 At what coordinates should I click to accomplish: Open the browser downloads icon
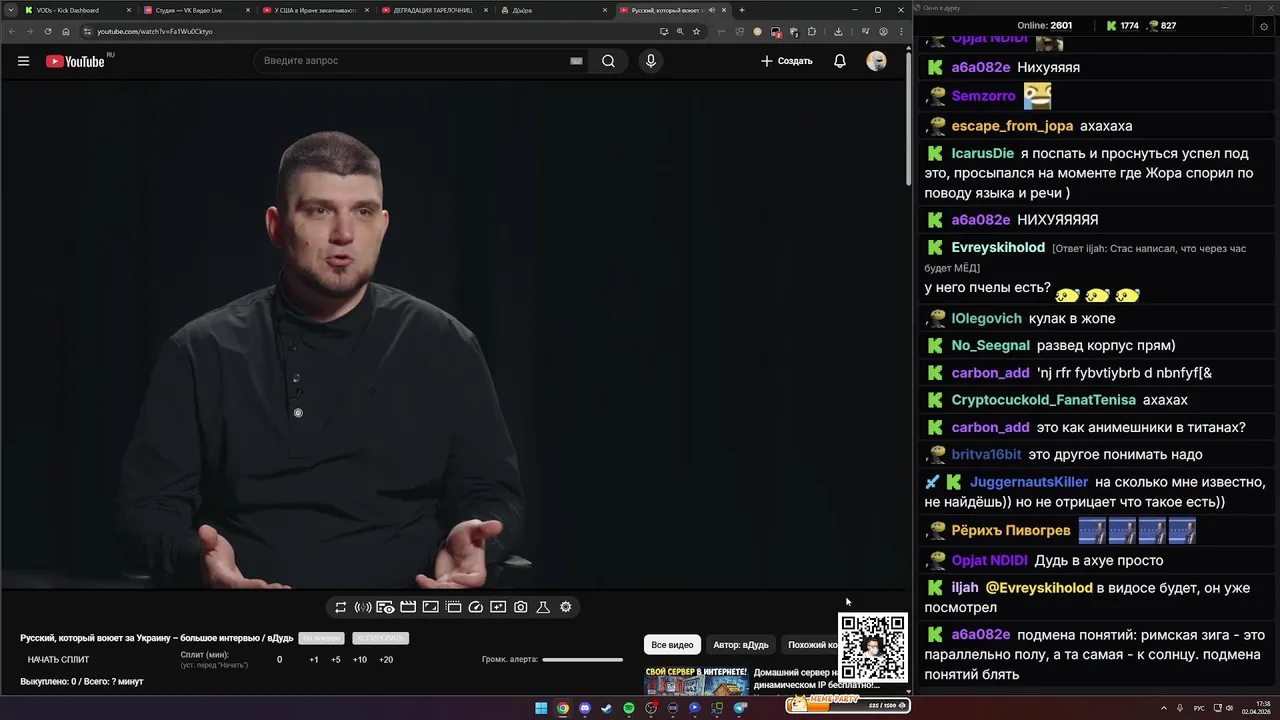click(838, 31)
